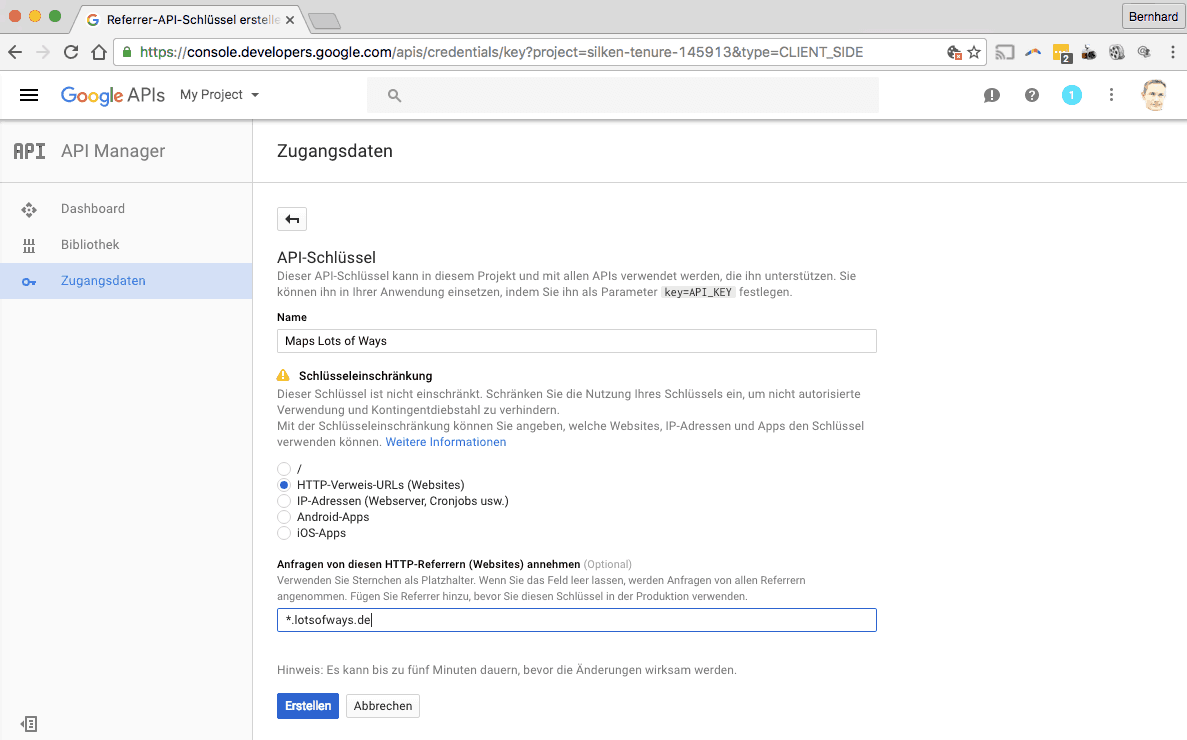The height and width of the screenshot is (740, 1187).
Task: Open the My Project dropdown
Action: point(219,94)
